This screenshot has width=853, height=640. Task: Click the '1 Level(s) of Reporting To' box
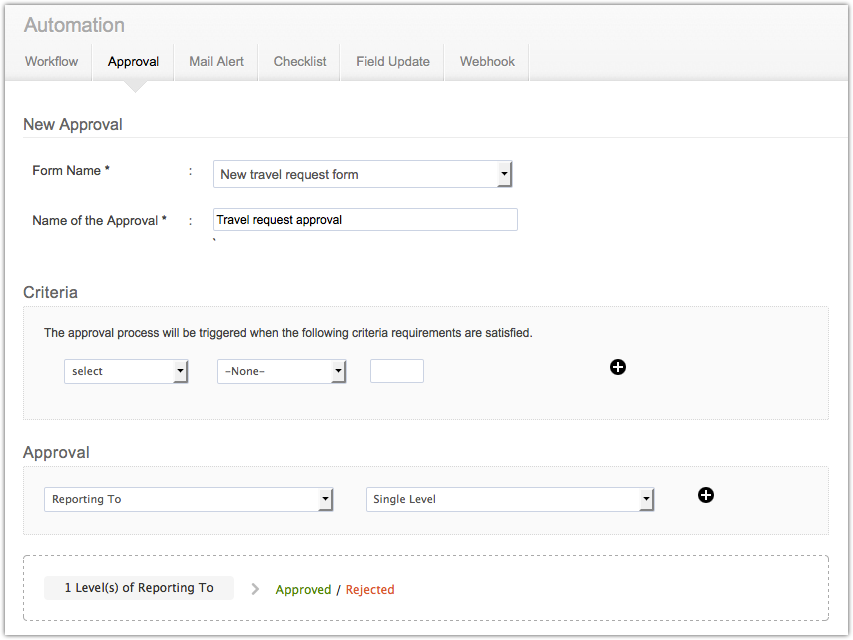[139, 588]
